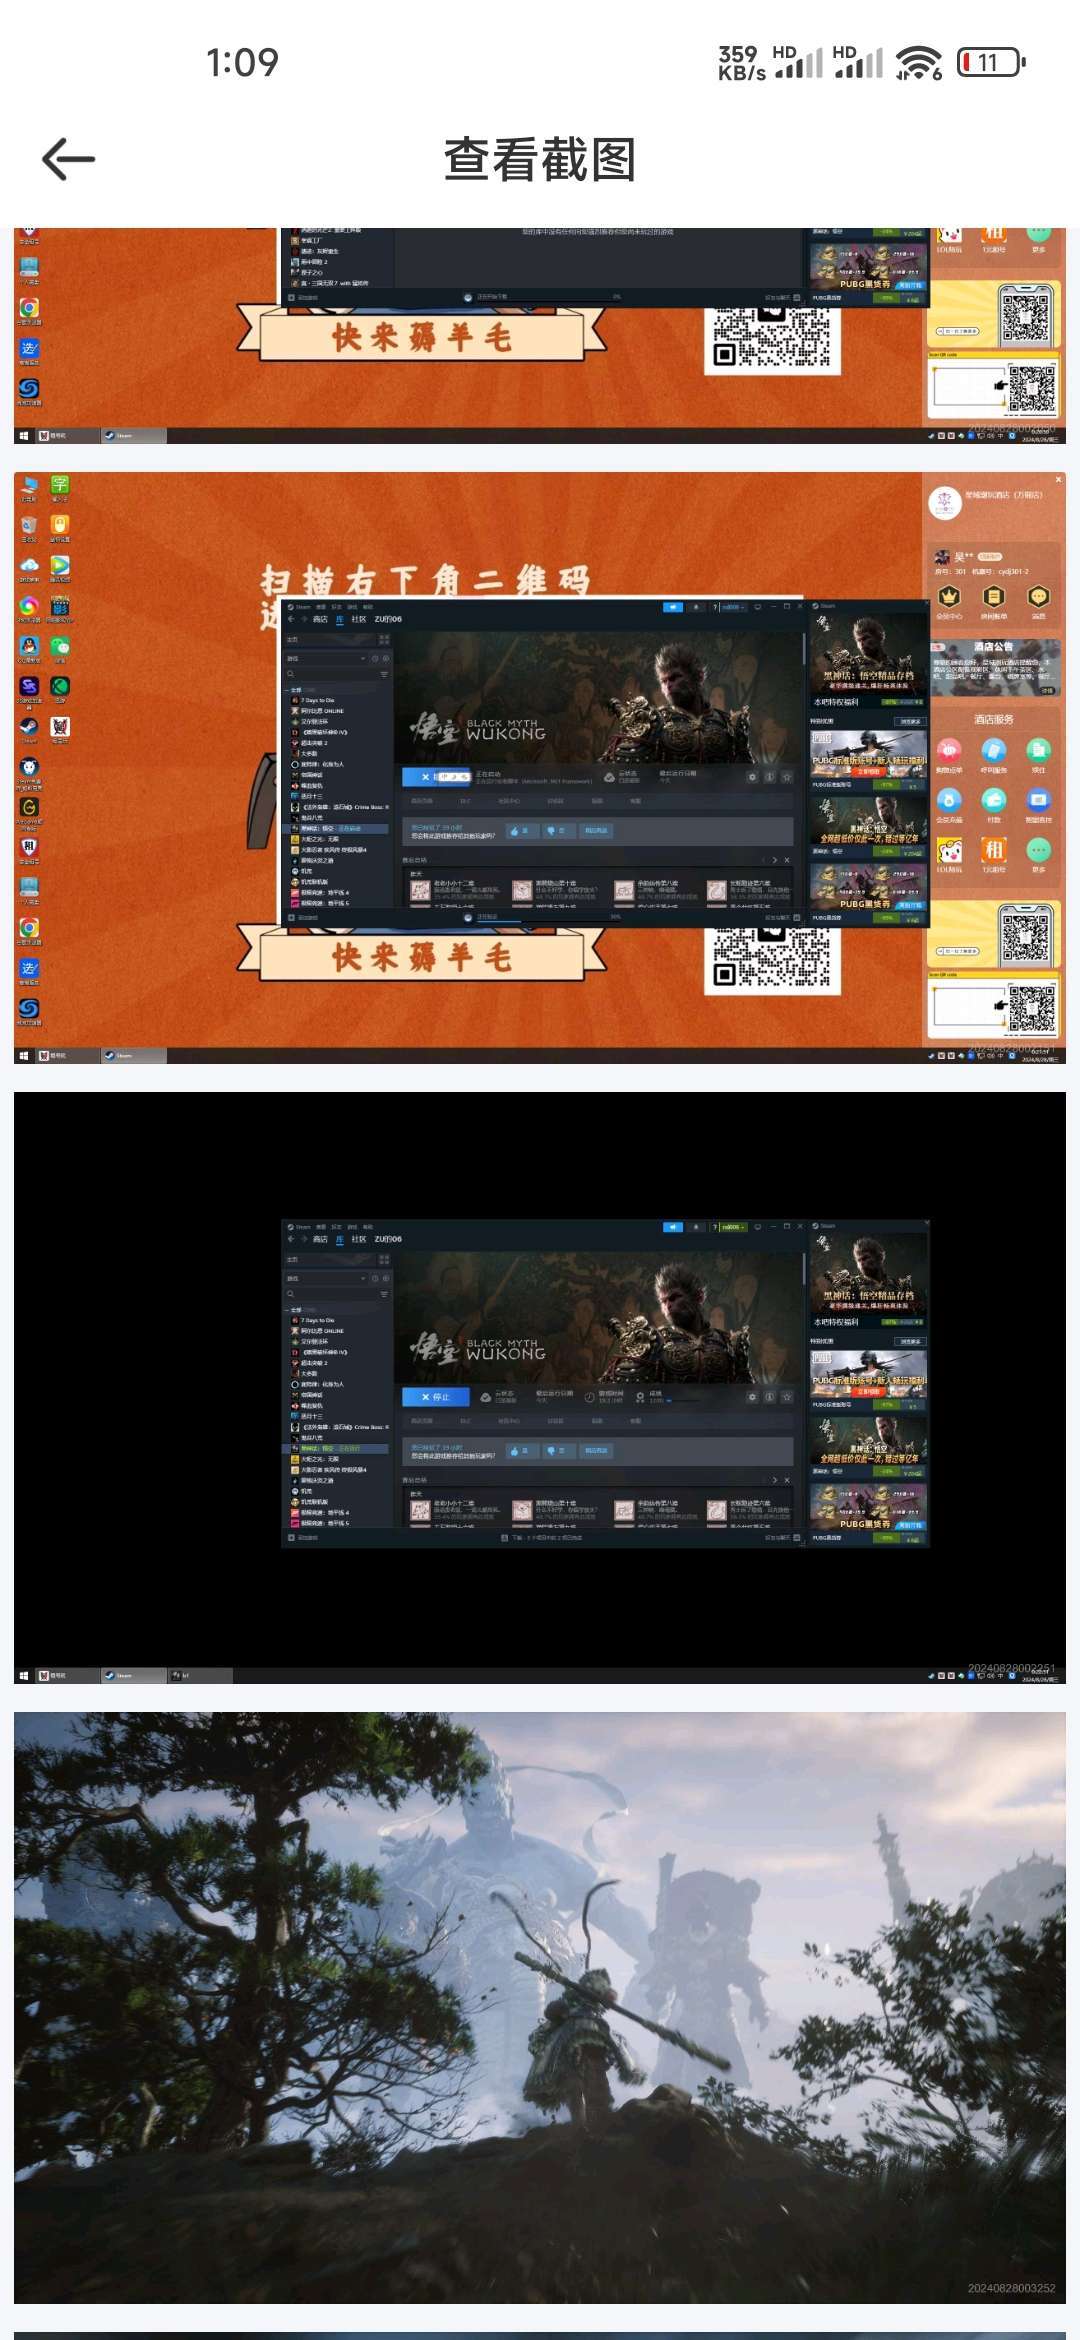Open the cut-off orange screenshot under the header

[x=540, y=336]
